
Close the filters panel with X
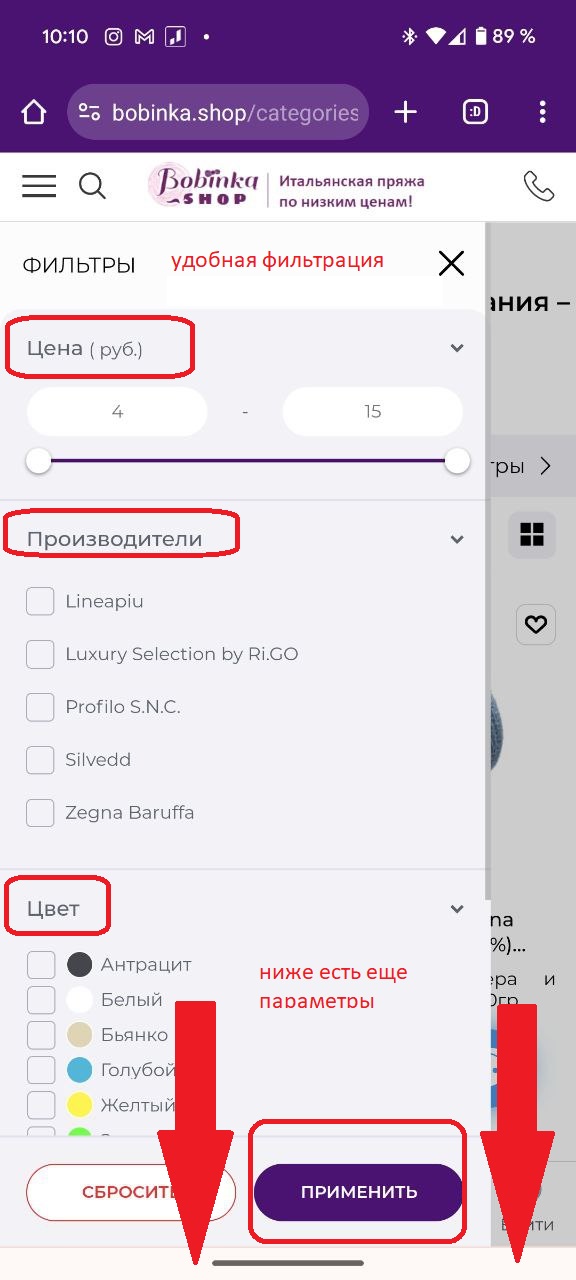click(451, 263)
